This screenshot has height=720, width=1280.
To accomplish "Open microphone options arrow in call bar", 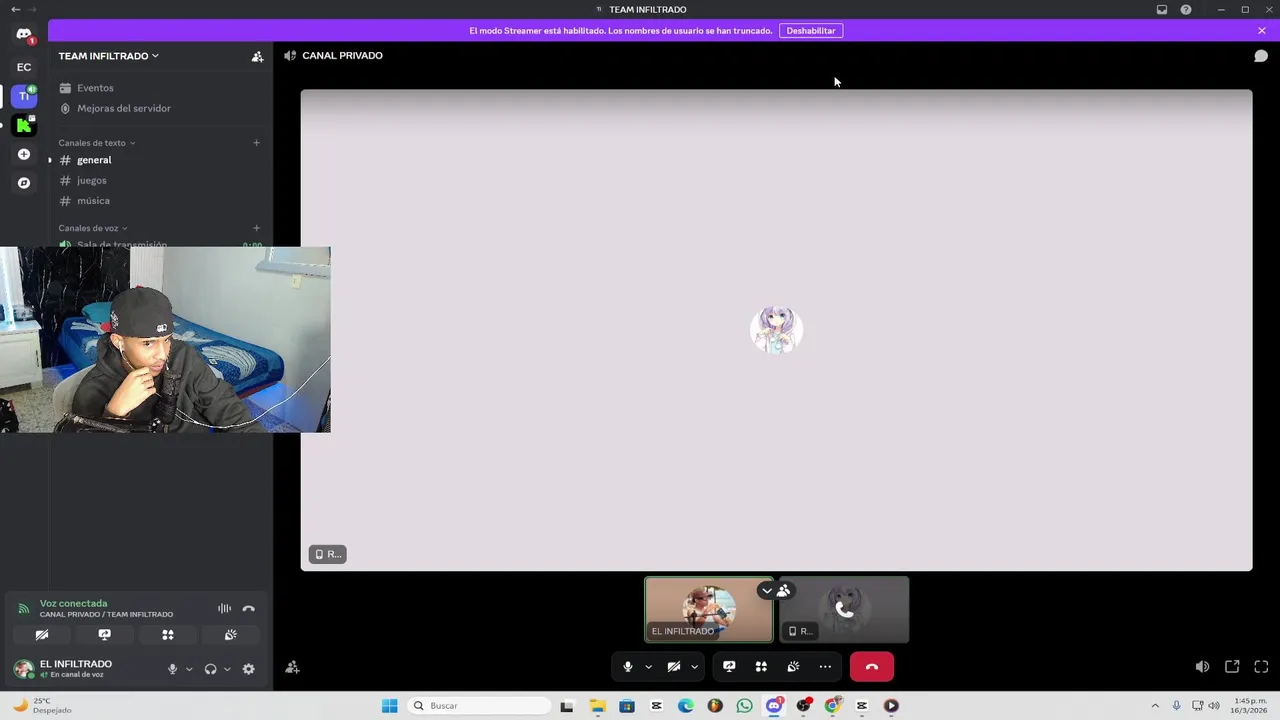I will tap(648, 667).
